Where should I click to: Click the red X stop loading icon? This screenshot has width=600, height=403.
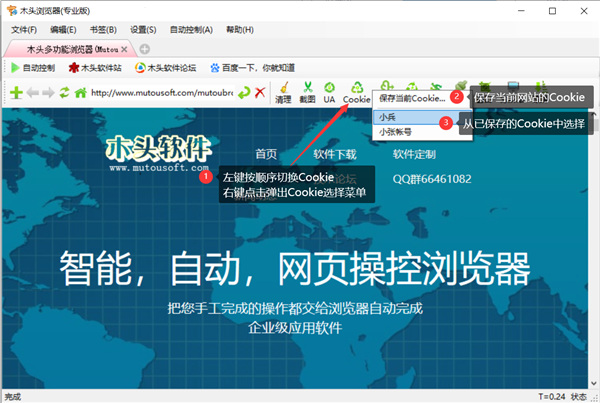(260, 93)
